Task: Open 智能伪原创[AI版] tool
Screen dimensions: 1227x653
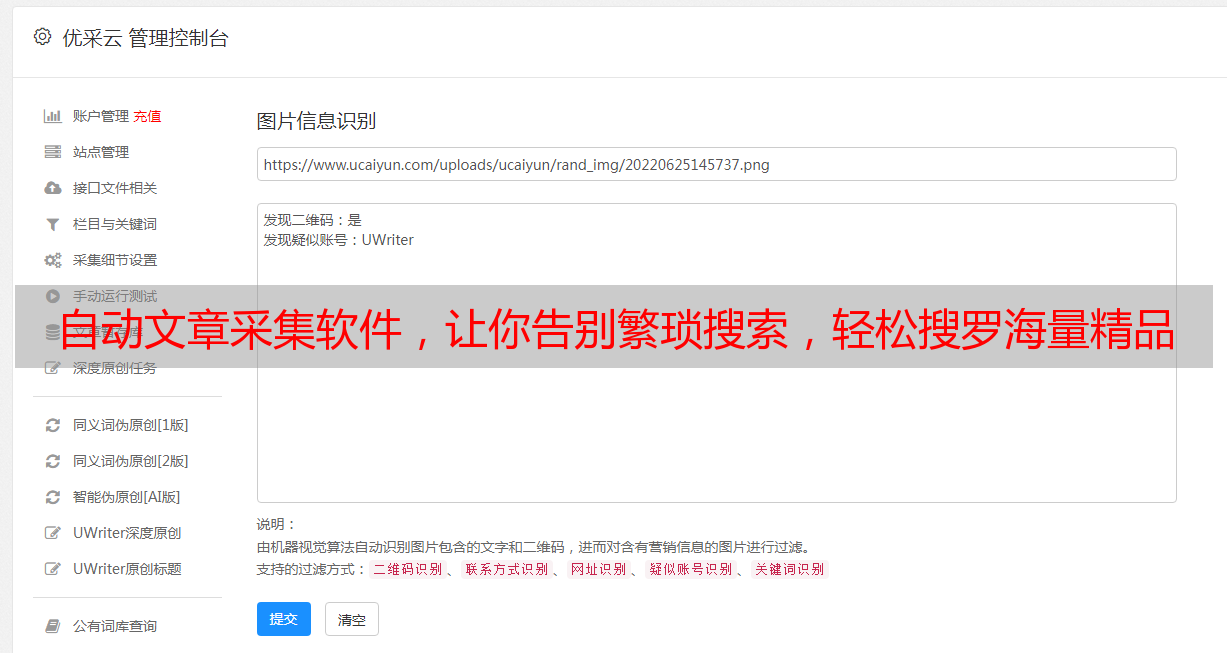Action: pos(127,497)
